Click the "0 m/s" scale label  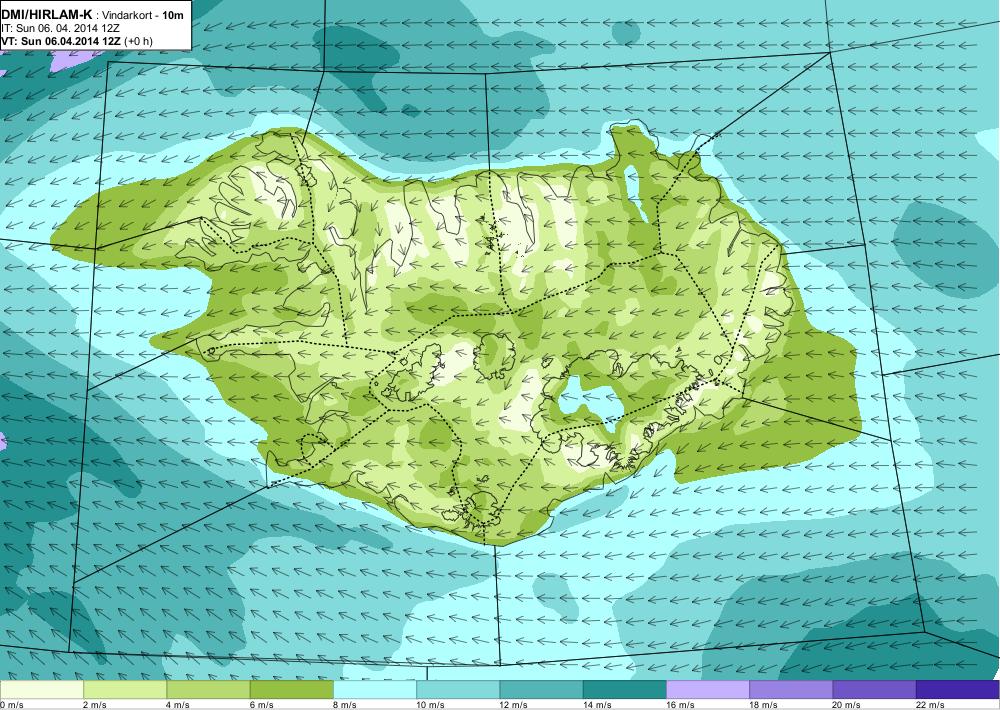pos(12,705)
